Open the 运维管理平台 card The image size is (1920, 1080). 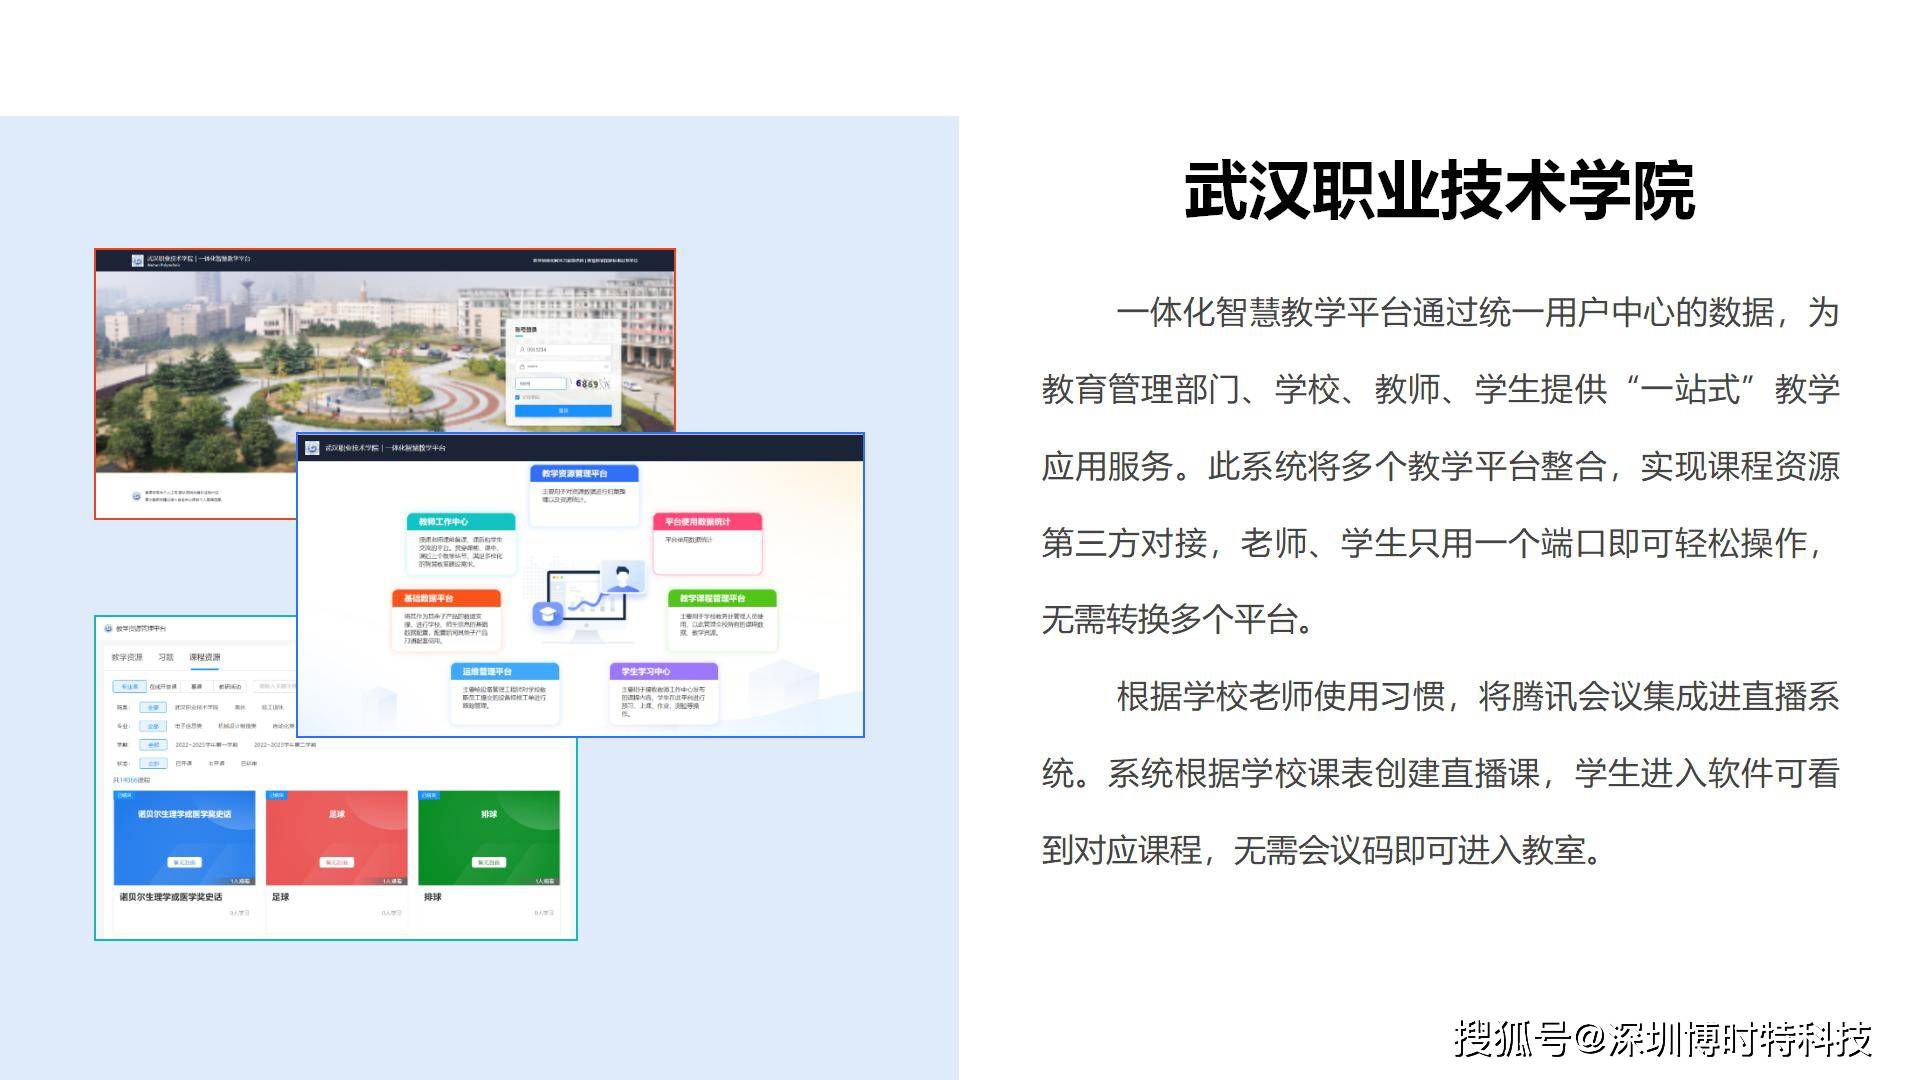point(504,693)
